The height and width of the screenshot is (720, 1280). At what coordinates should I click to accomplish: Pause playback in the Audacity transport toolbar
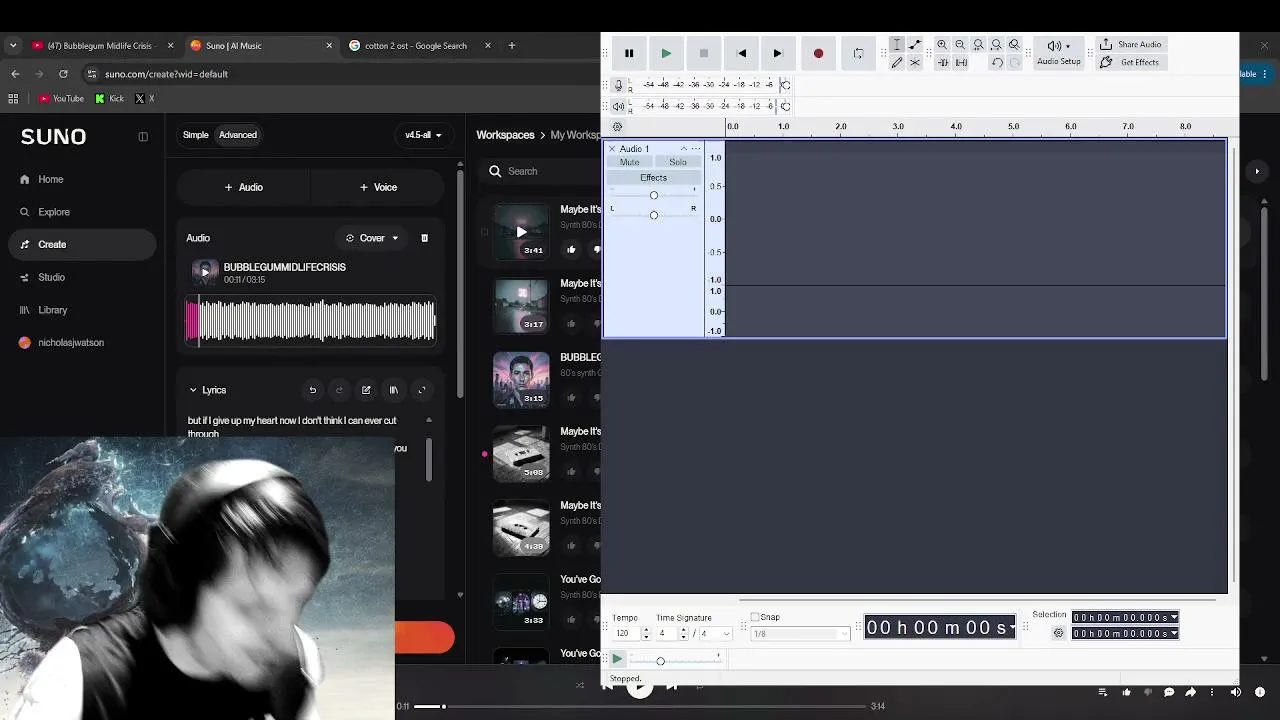[x=629, y=54]
